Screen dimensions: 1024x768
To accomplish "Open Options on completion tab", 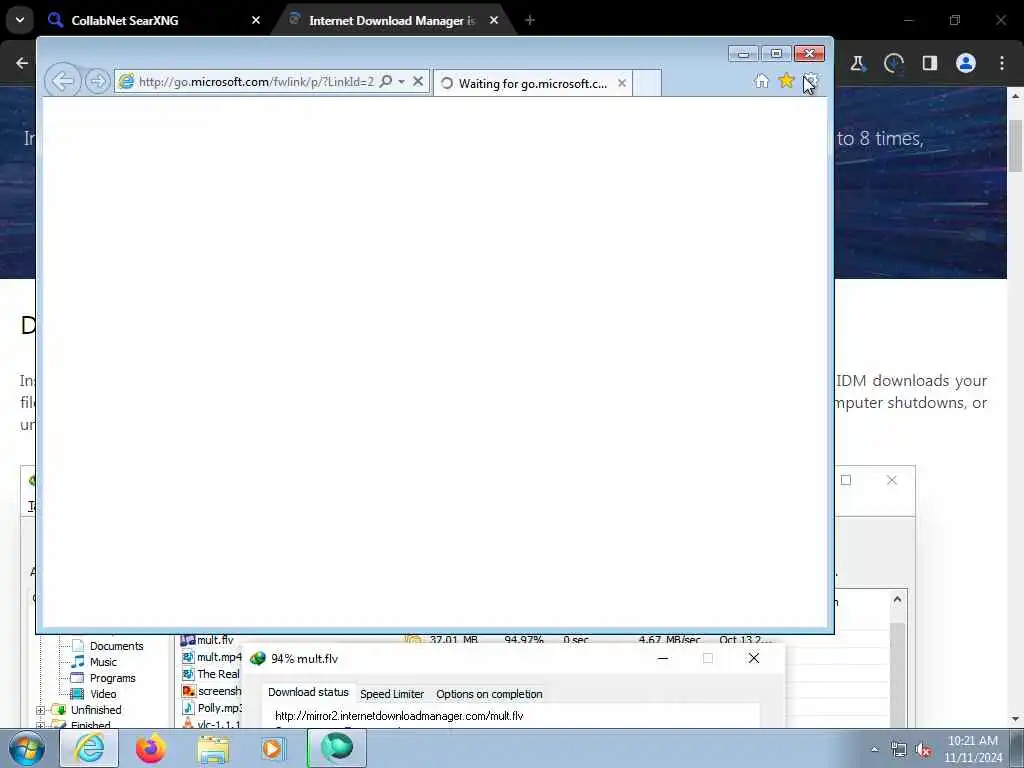I will point(489,694).
